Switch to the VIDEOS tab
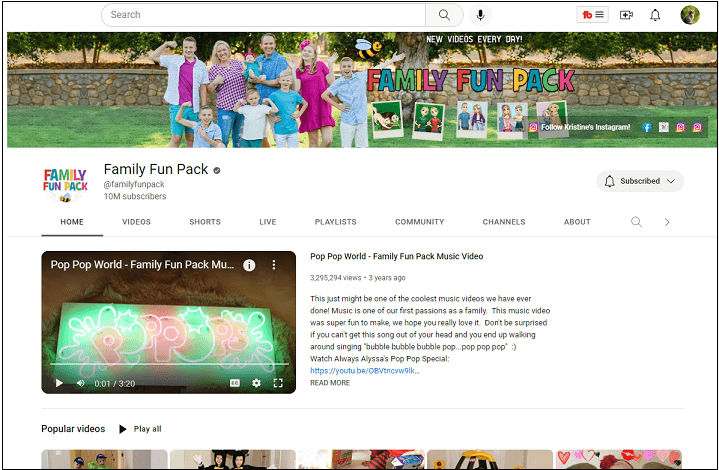Image resolution: width=719 pixels, height=470 pixels. (x=136, y=222)
